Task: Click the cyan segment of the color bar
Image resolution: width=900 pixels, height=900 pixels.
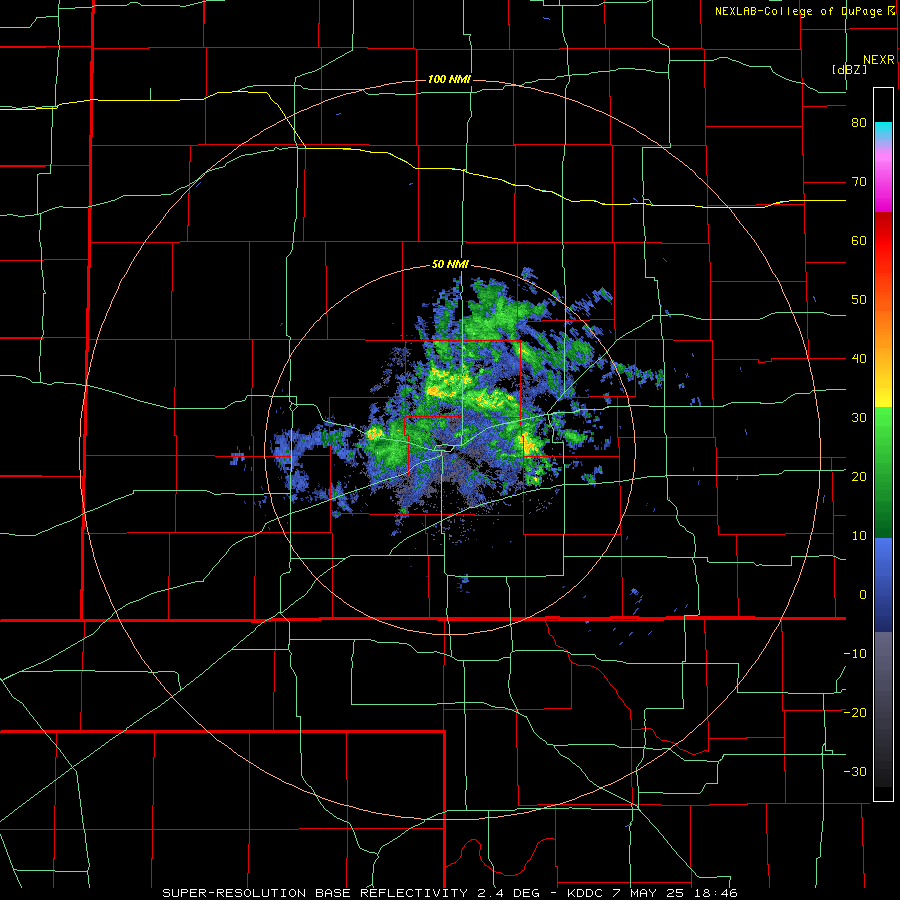Action: (x=883, y=132)
